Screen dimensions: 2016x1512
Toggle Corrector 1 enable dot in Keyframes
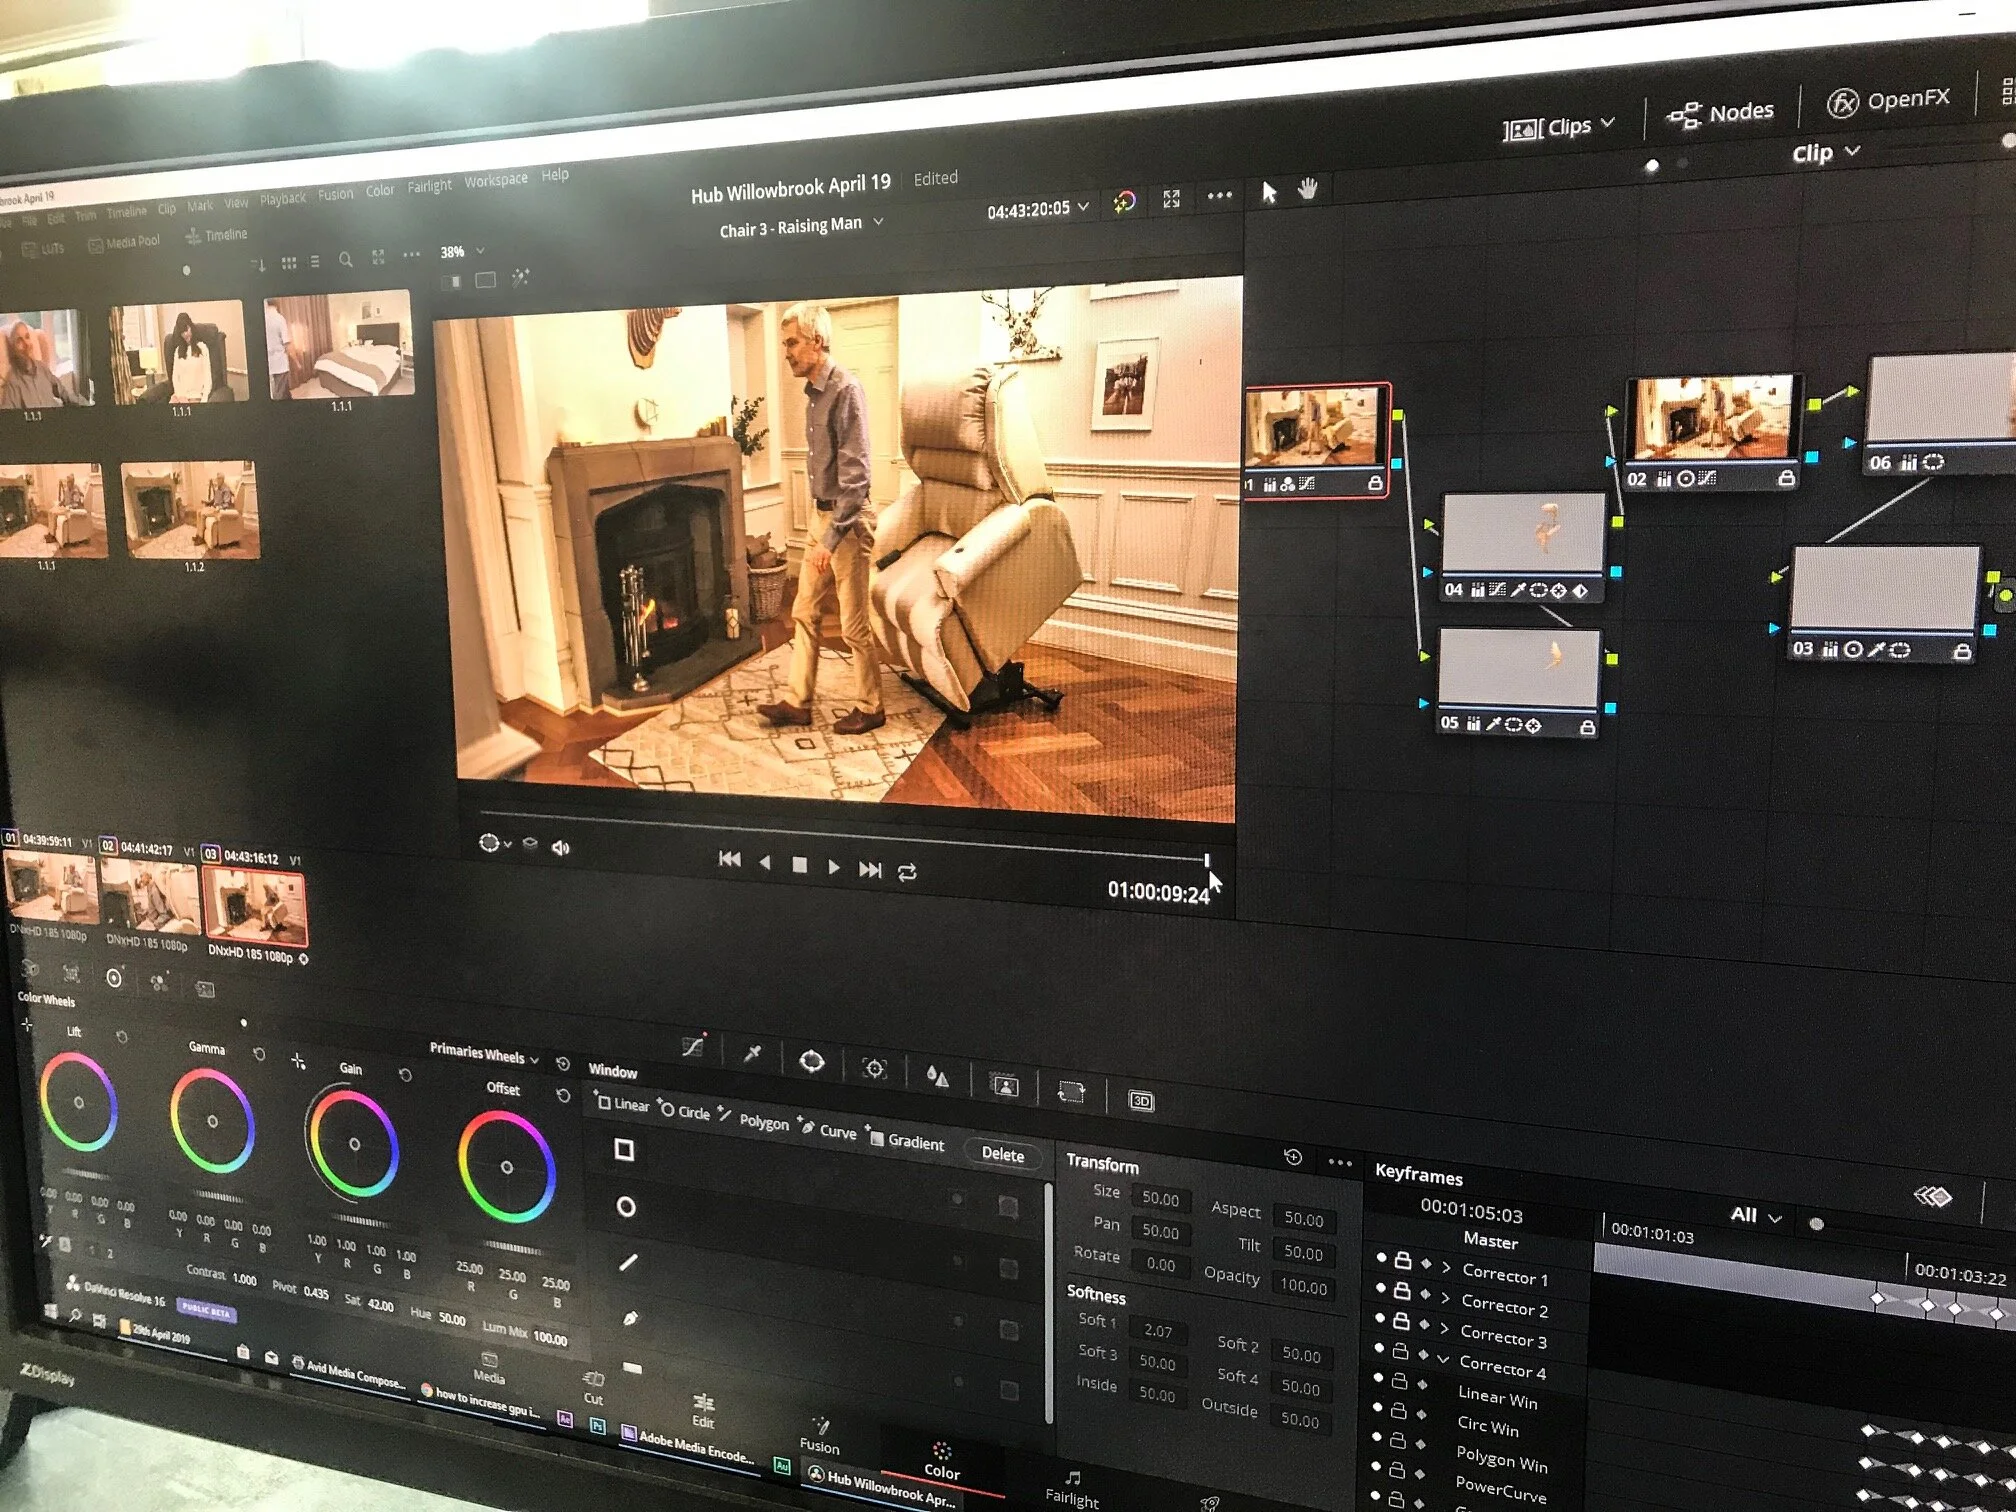tap(1381, 1258)
